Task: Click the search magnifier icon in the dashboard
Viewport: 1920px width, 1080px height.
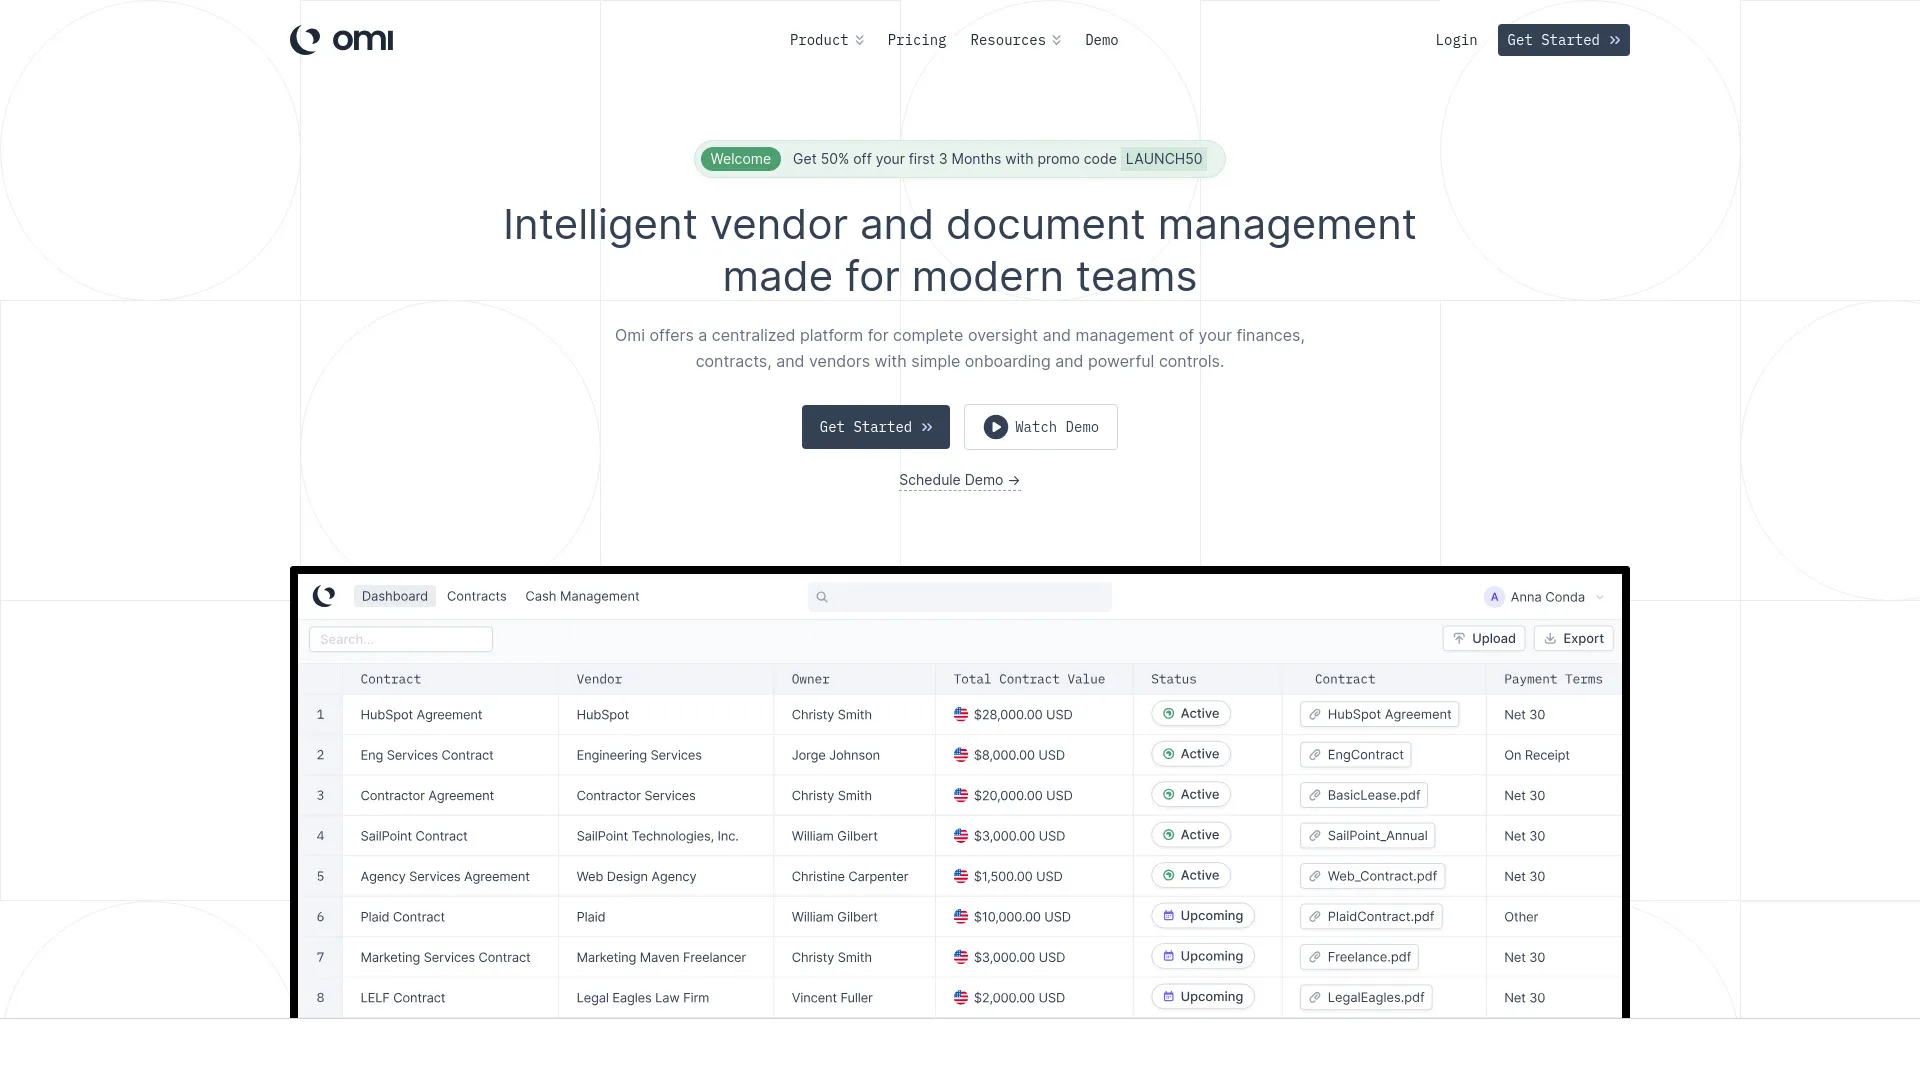Action: pyautogui.click(x=822, y=597)
